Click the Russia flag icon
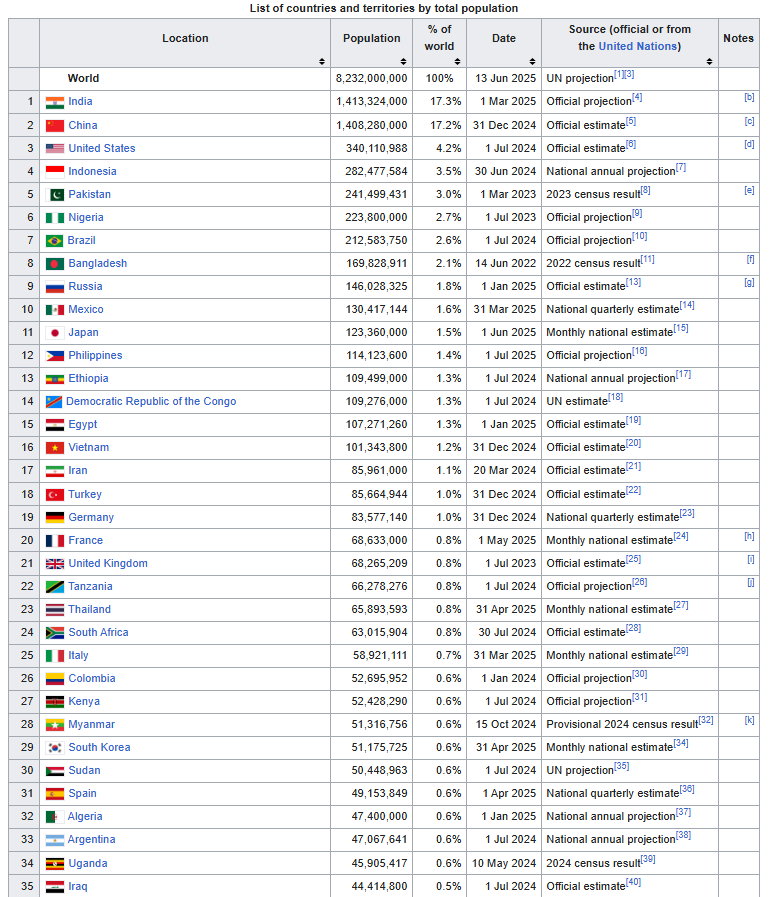Image resolution: width=774 pixels, height=897 pixels. [x=55, y=287]
